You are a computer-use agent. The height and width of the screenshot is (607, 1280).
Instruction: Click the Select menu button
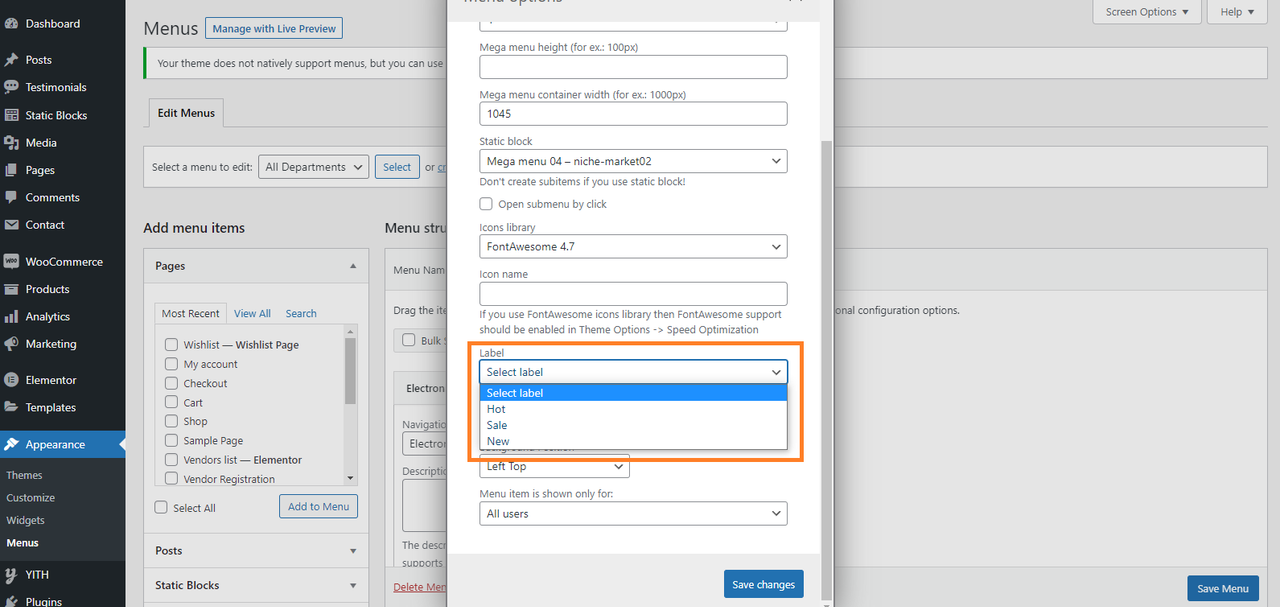click(x=397, y=167)
